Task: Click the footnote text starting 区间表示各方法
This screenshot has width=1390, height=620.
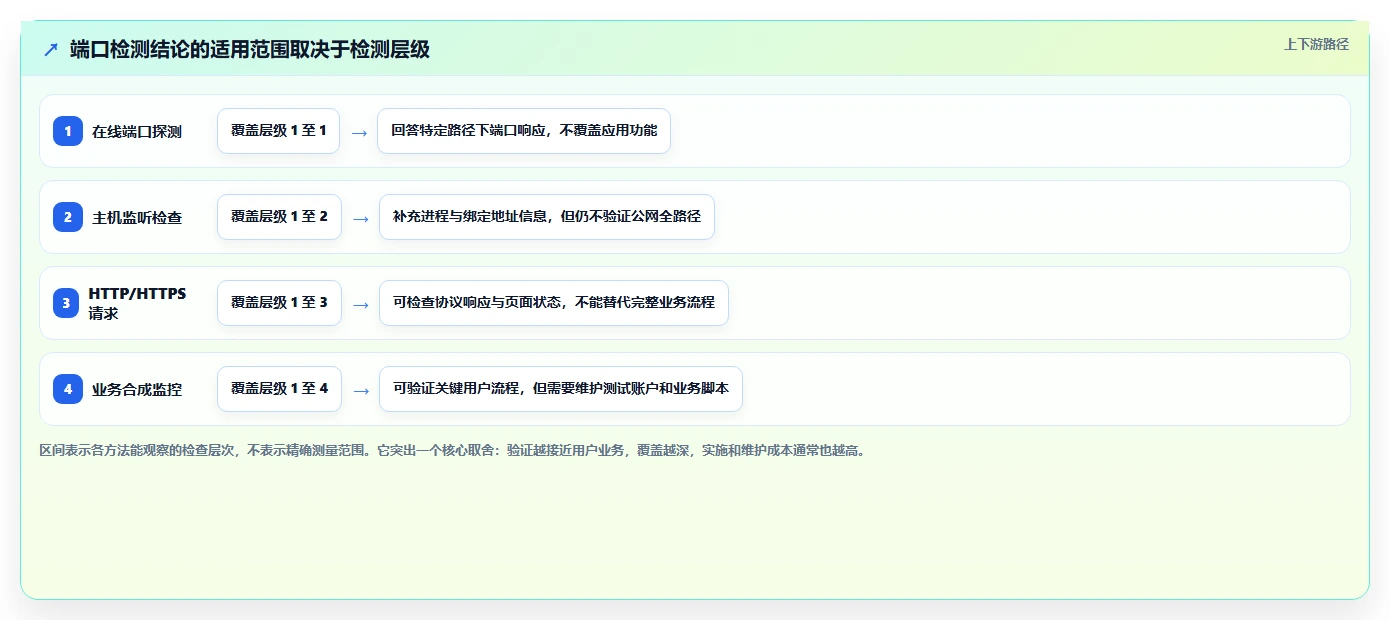Action: point(452,450)
